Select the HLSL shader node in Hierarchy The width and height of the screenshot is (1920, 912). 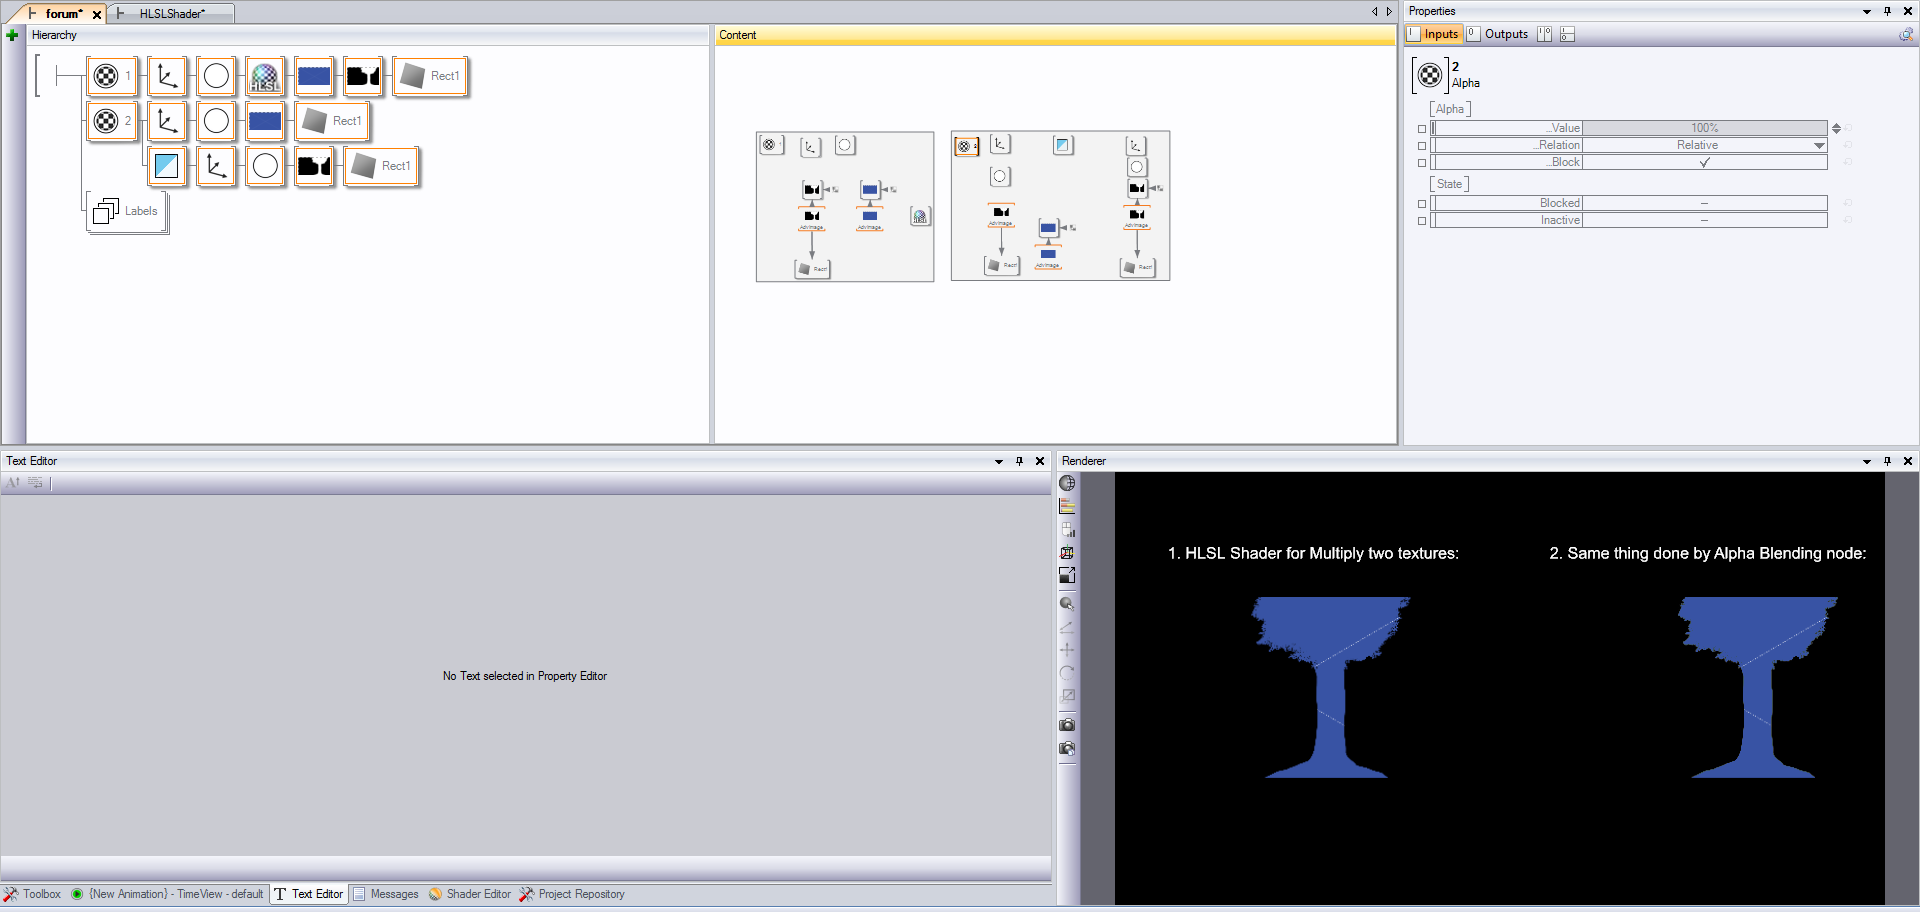(x=265, y=76)
